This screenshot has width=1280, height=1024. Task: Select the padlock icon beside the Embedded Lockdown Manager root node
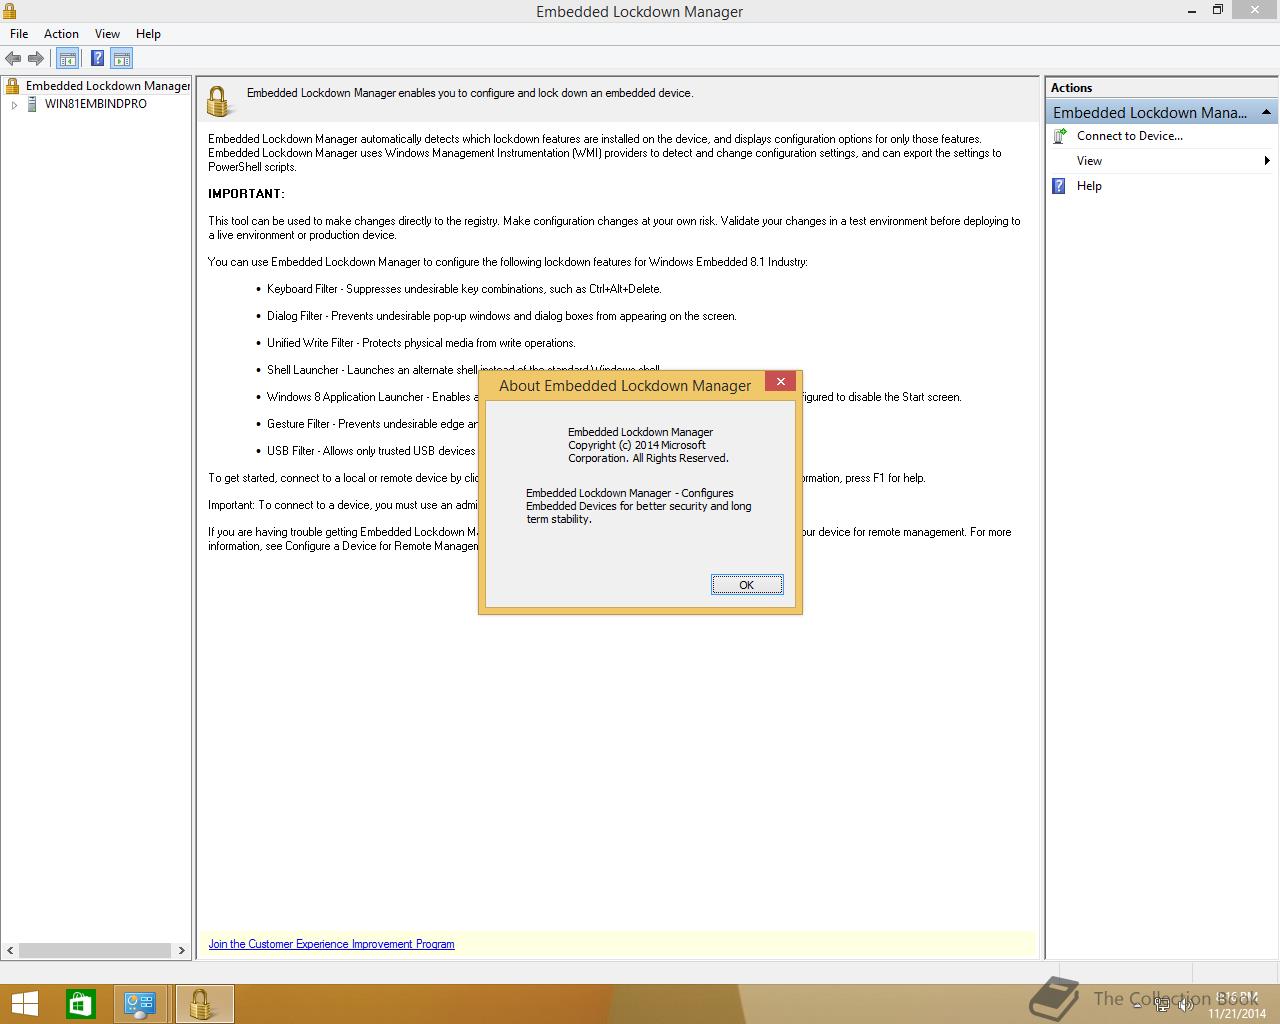point(13,86)
